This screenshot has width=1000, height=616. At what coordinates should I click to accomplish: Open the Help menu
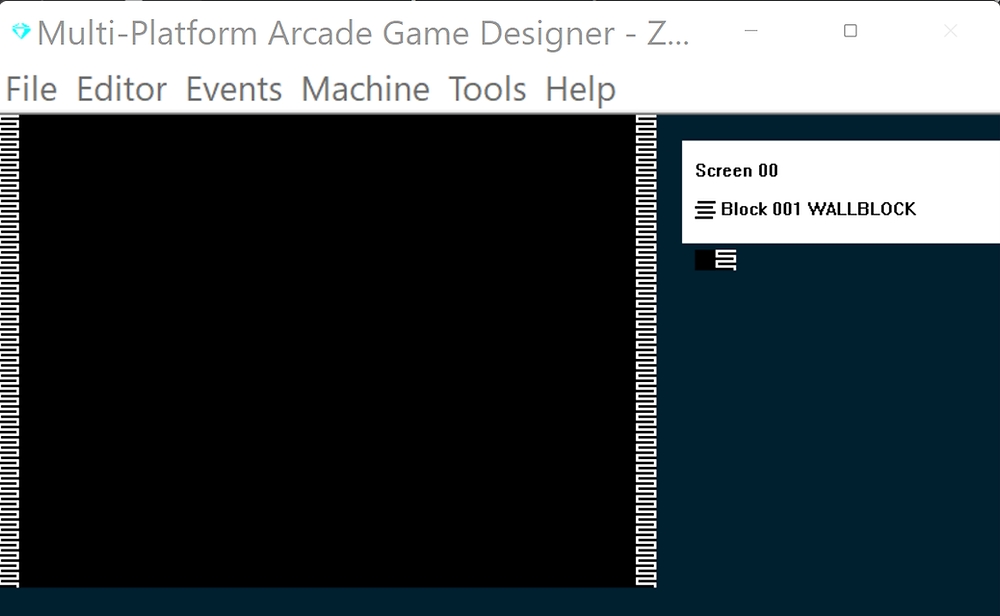tap(580, 89)
